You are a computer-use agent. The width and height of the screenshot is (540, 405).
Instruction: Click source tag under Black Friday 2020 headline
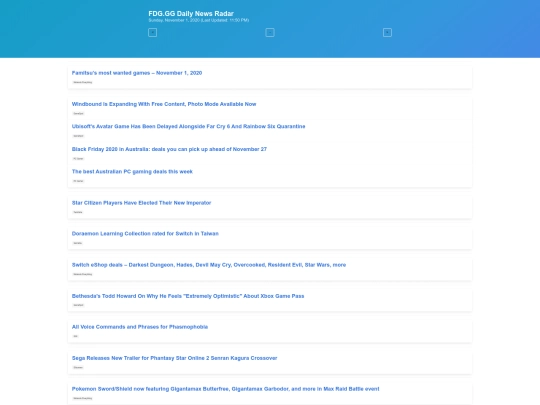pyautogui.click(x=79, y=159)
